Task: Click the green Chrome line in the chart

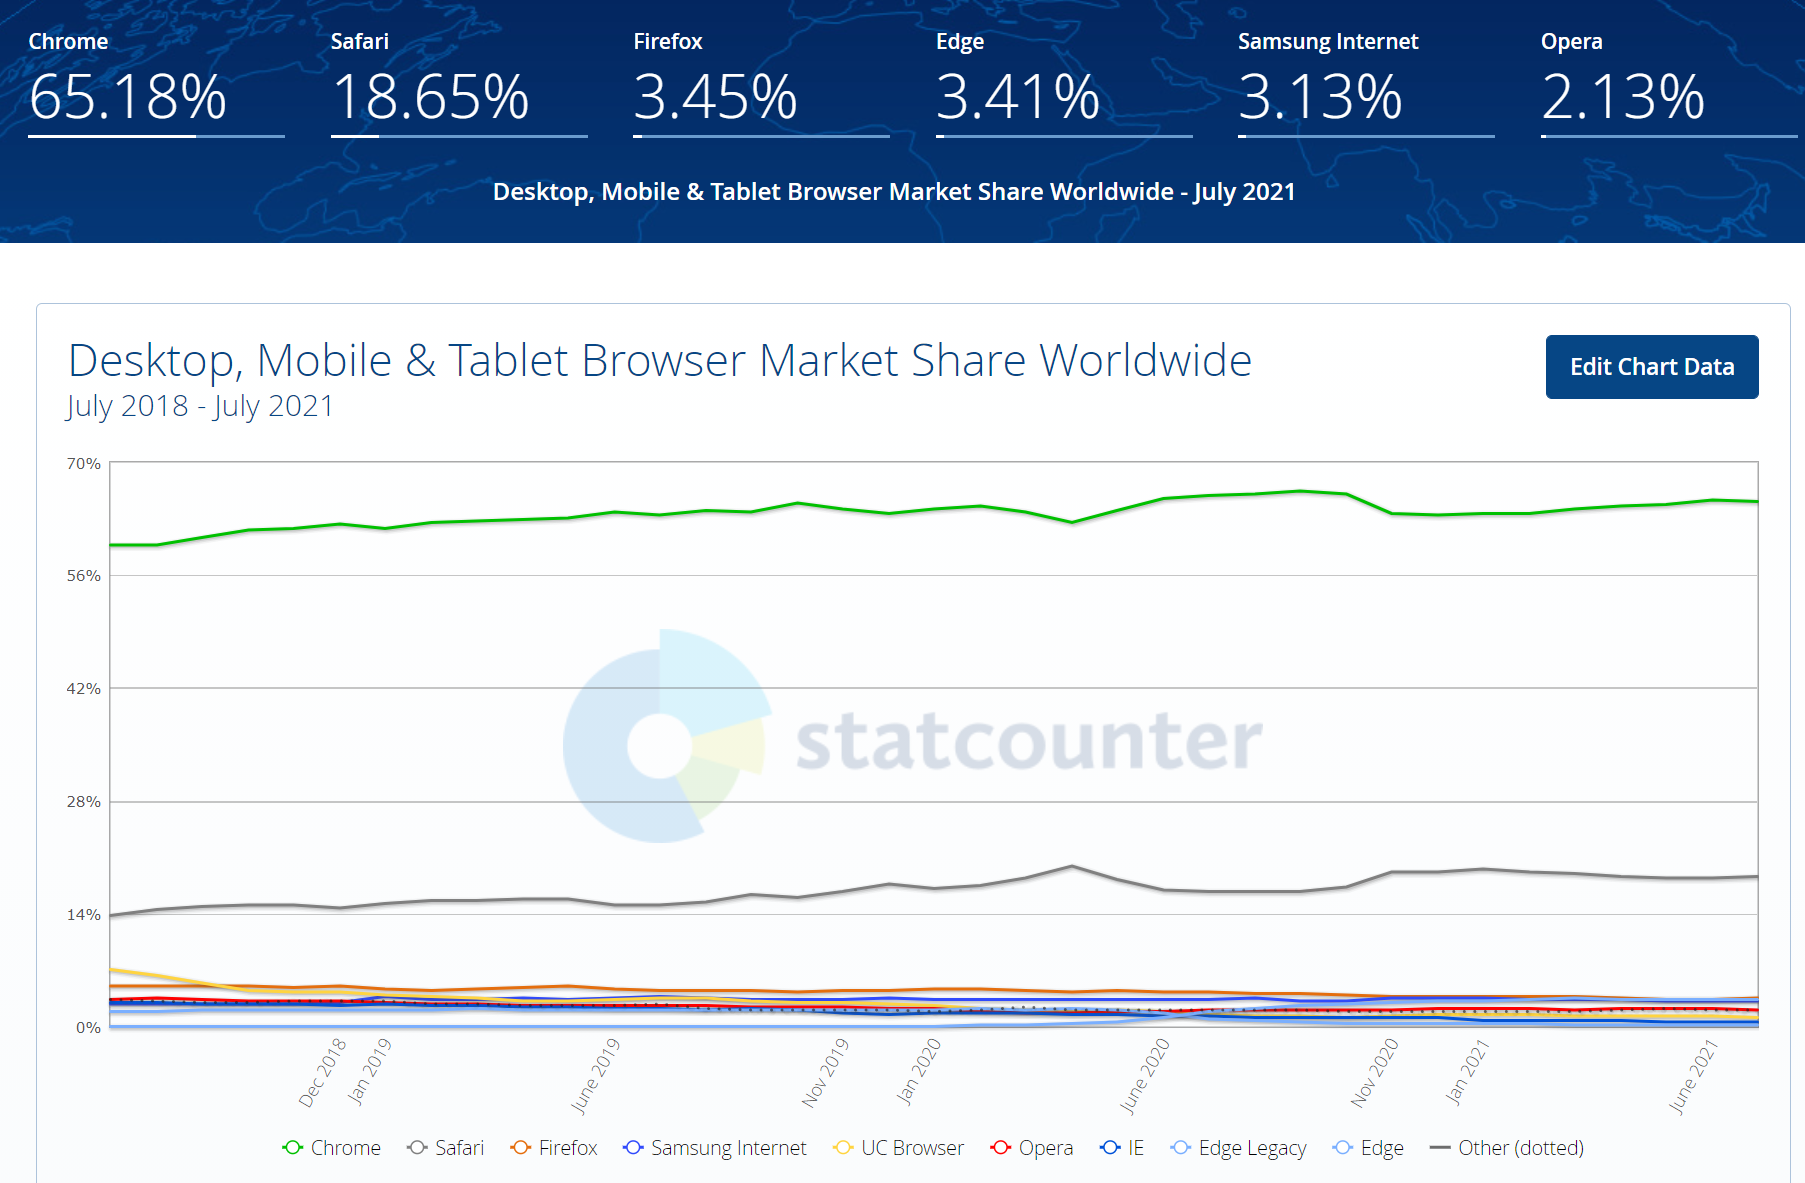Action: (935, 510)
